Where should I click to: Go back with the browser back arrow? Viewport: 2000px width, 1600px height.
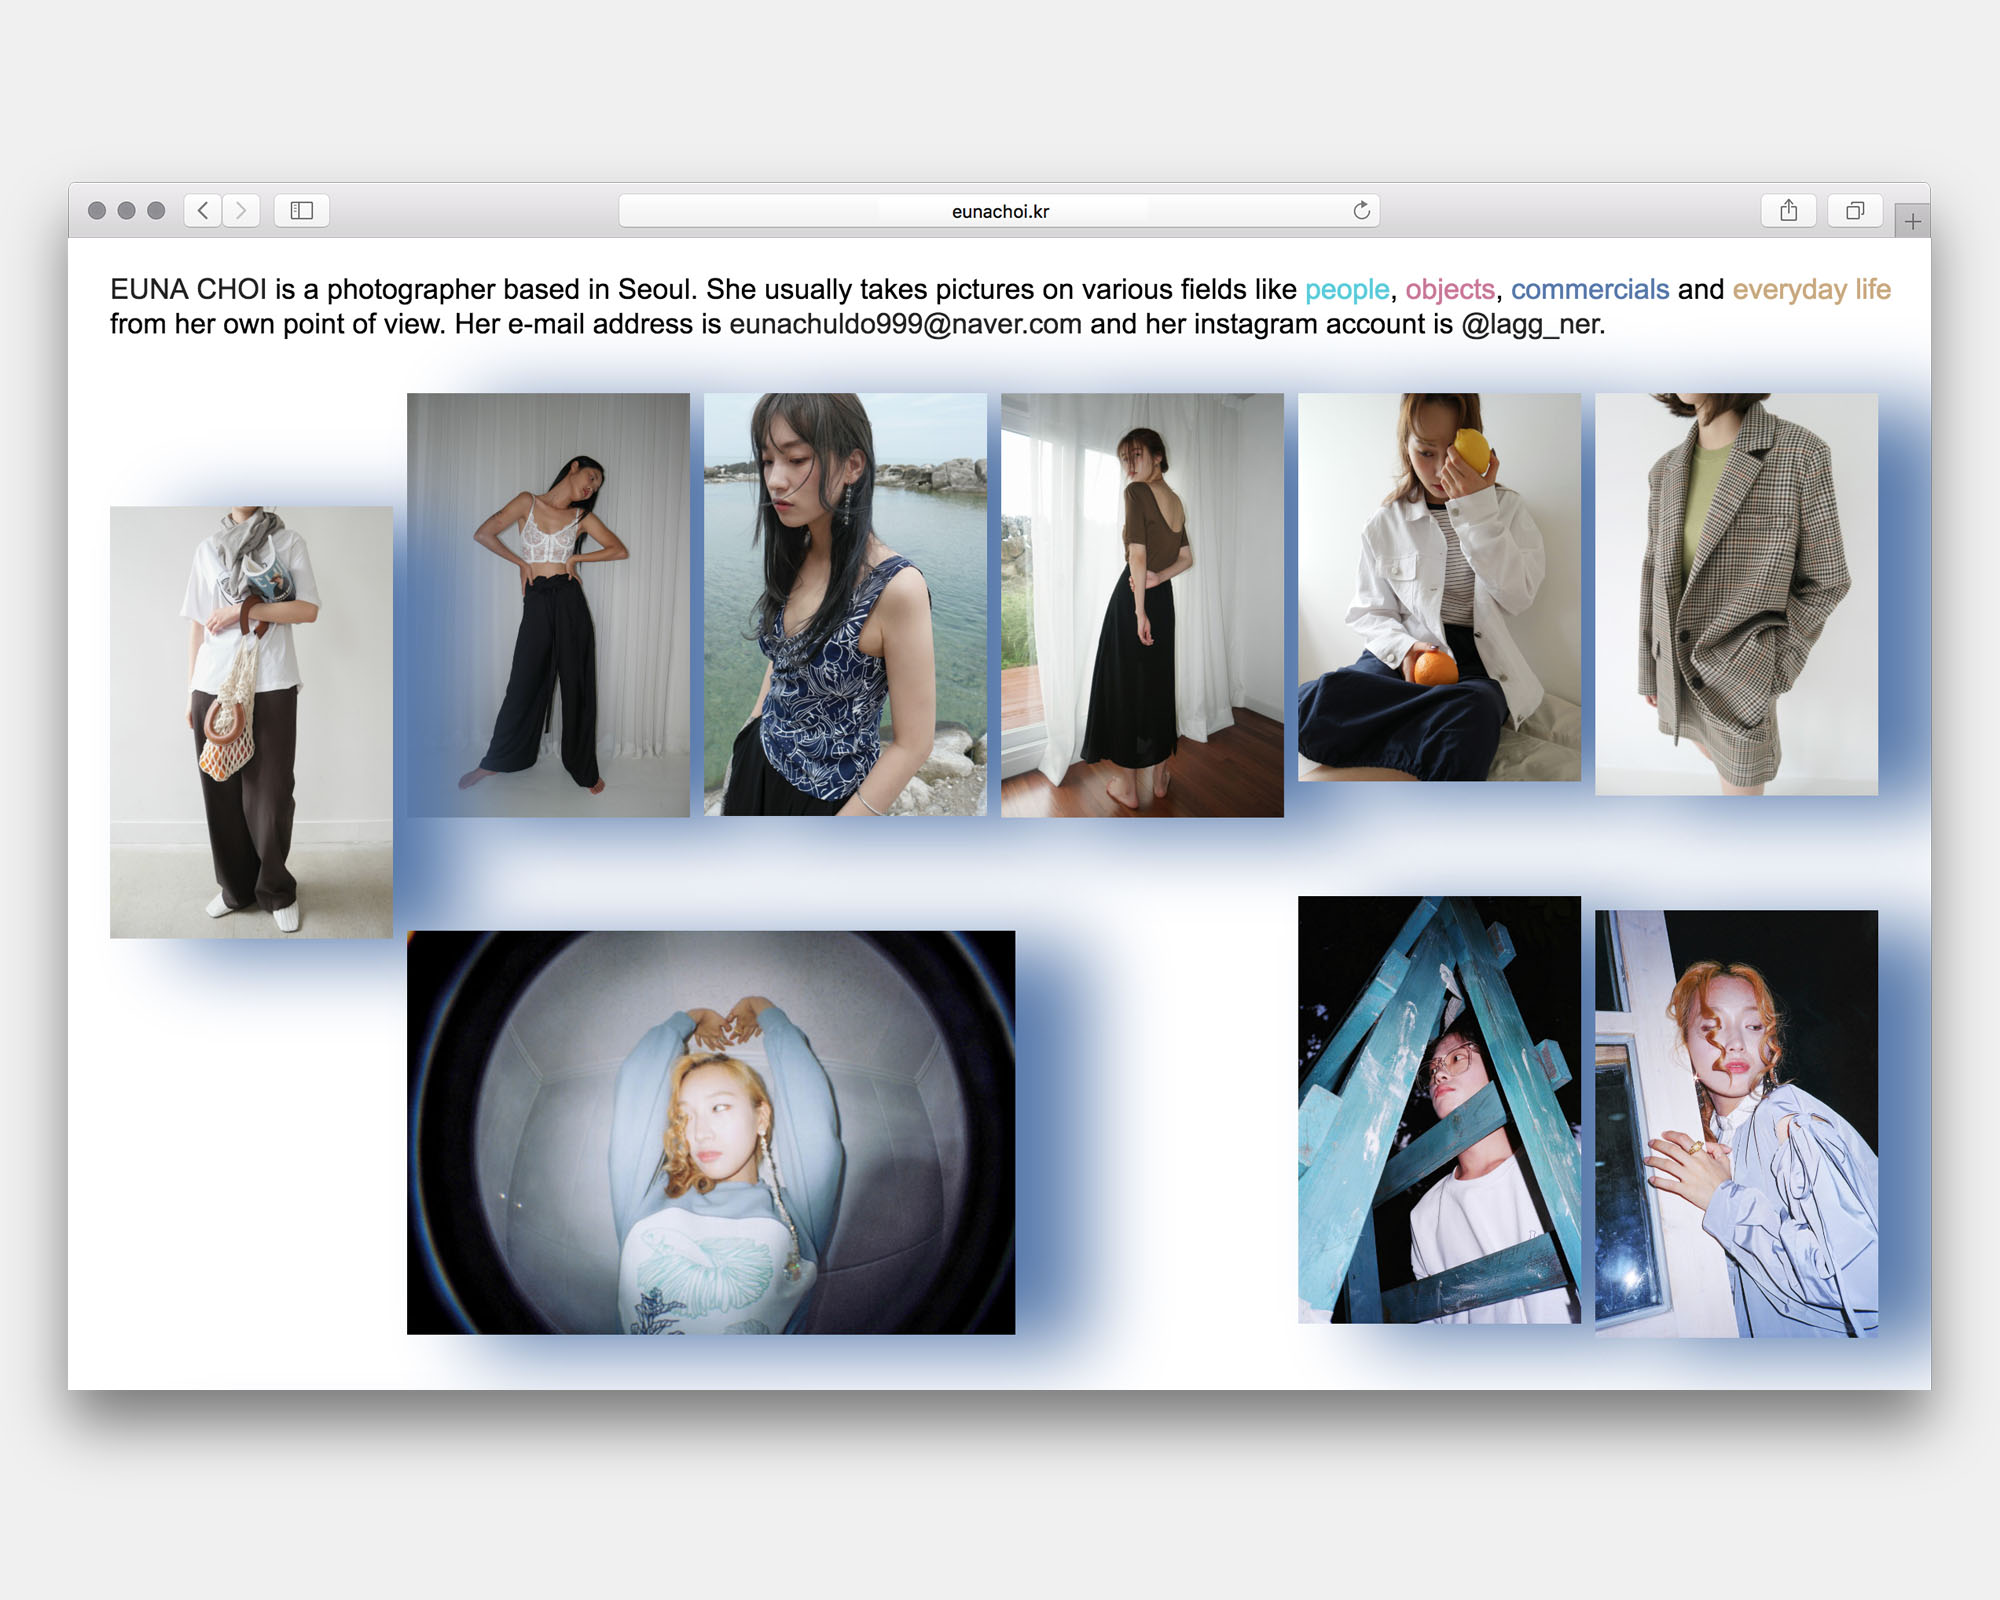[203, 210]
